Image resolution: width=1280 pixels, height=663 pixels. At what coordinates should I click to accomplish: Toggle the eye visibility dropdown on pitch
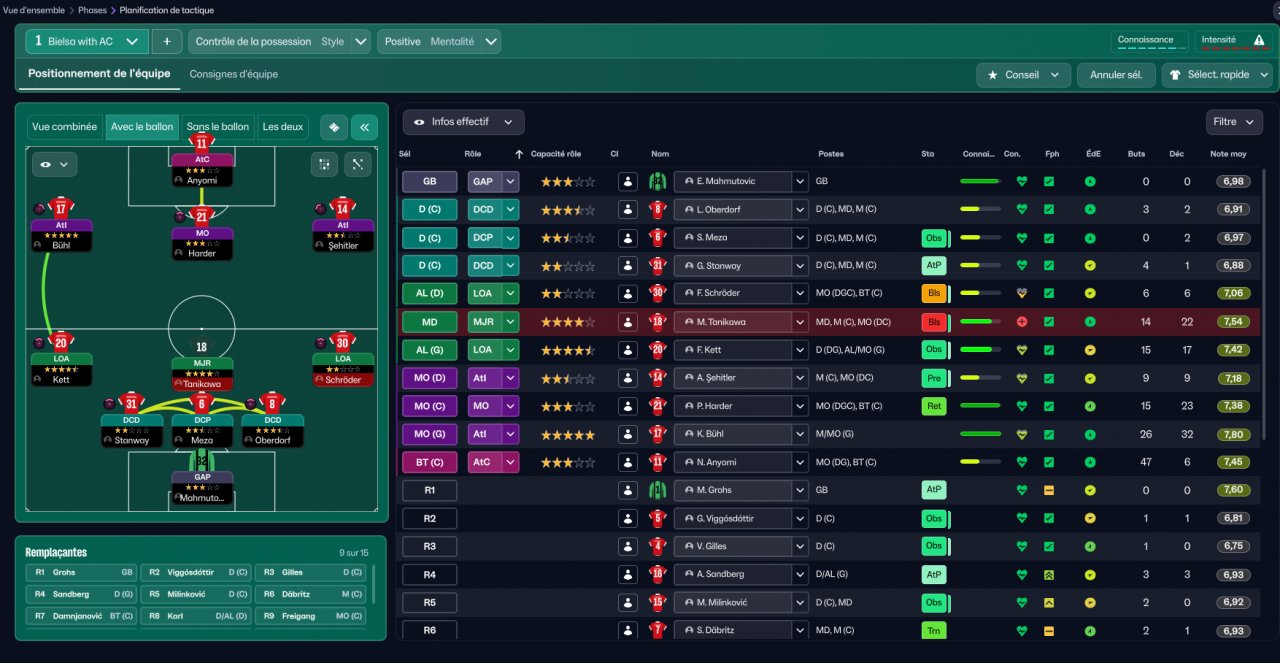tap(54, 164)
